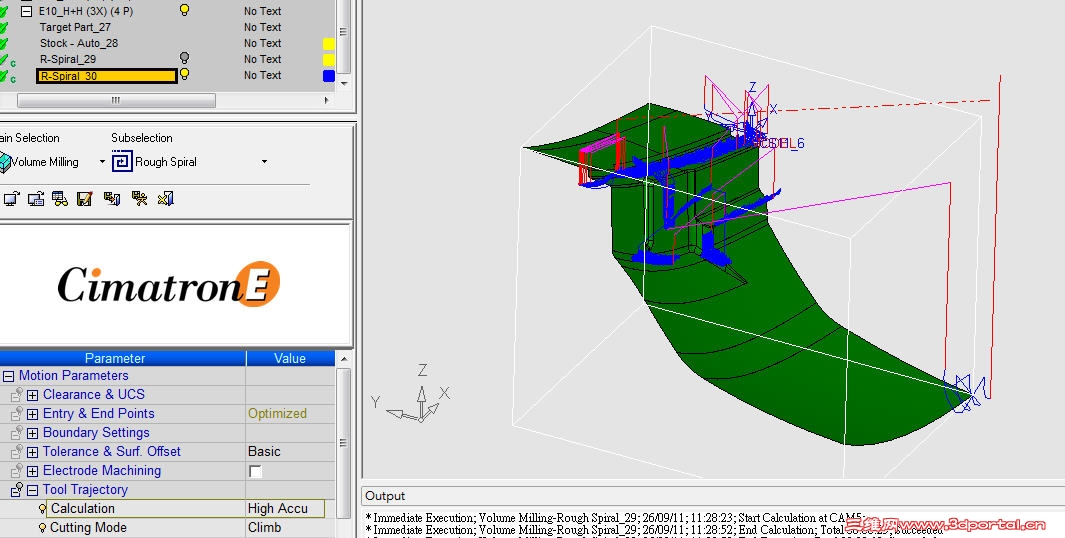Click the preference icon left of Tool Trajectory
Image resolution: width=1065 pixels, height=538 pixels.
point(17,489)
